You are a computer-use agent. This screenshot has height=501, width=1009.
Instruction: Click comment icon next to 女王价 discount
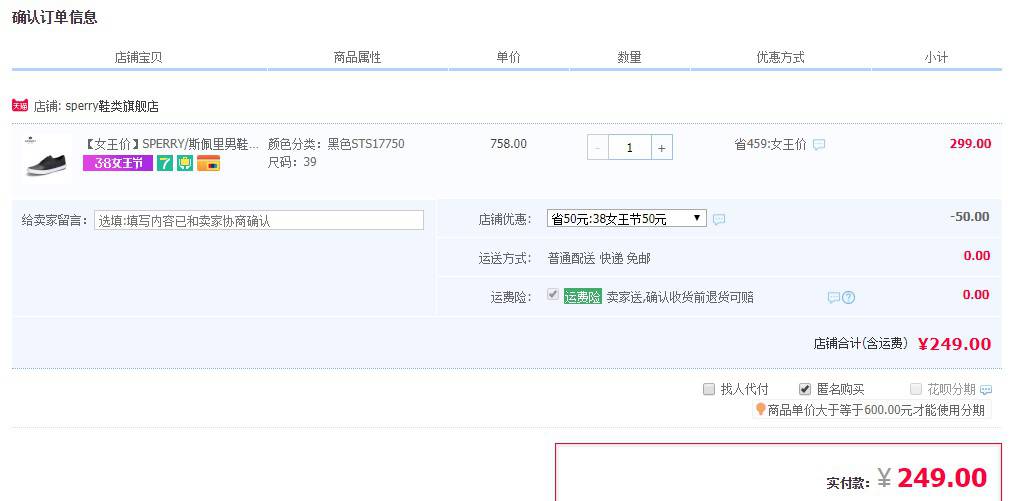tap(819, 145)
